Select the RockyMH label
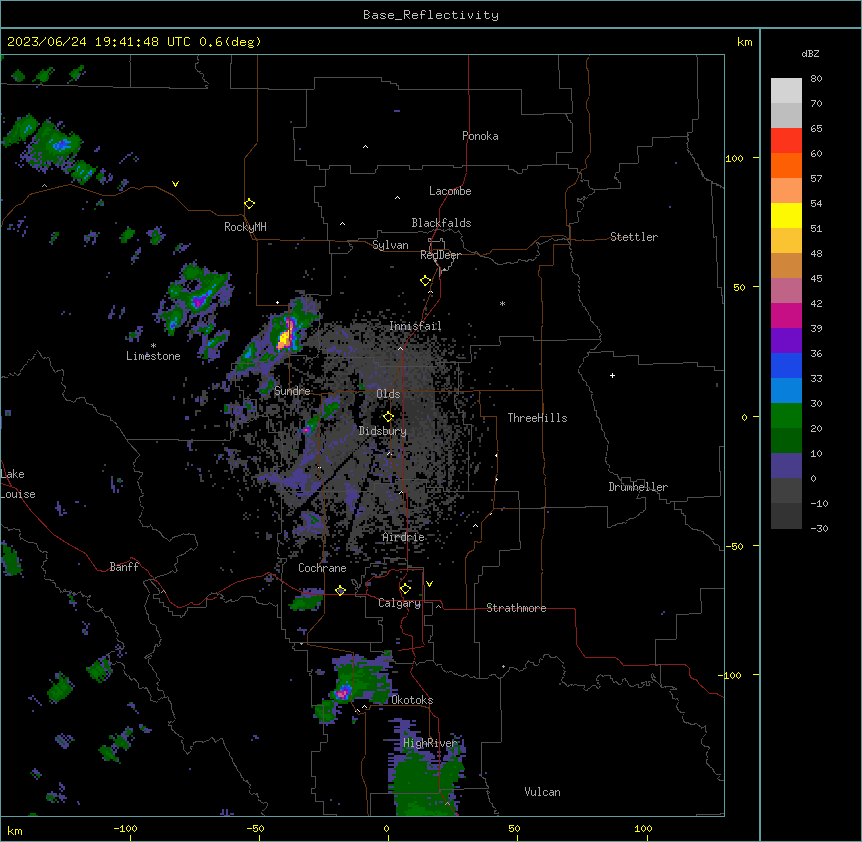 pyautogui.click(x=245, y=226)
